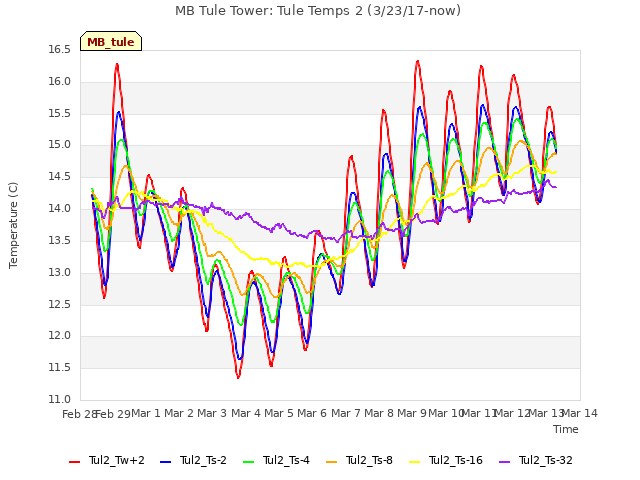Click the 16.5 y-axis tick label

[60, 50]
